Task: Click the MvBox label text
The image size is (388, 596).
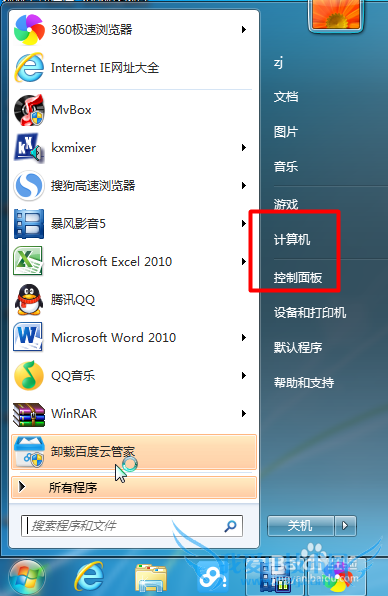Action: tap(71, 110)
